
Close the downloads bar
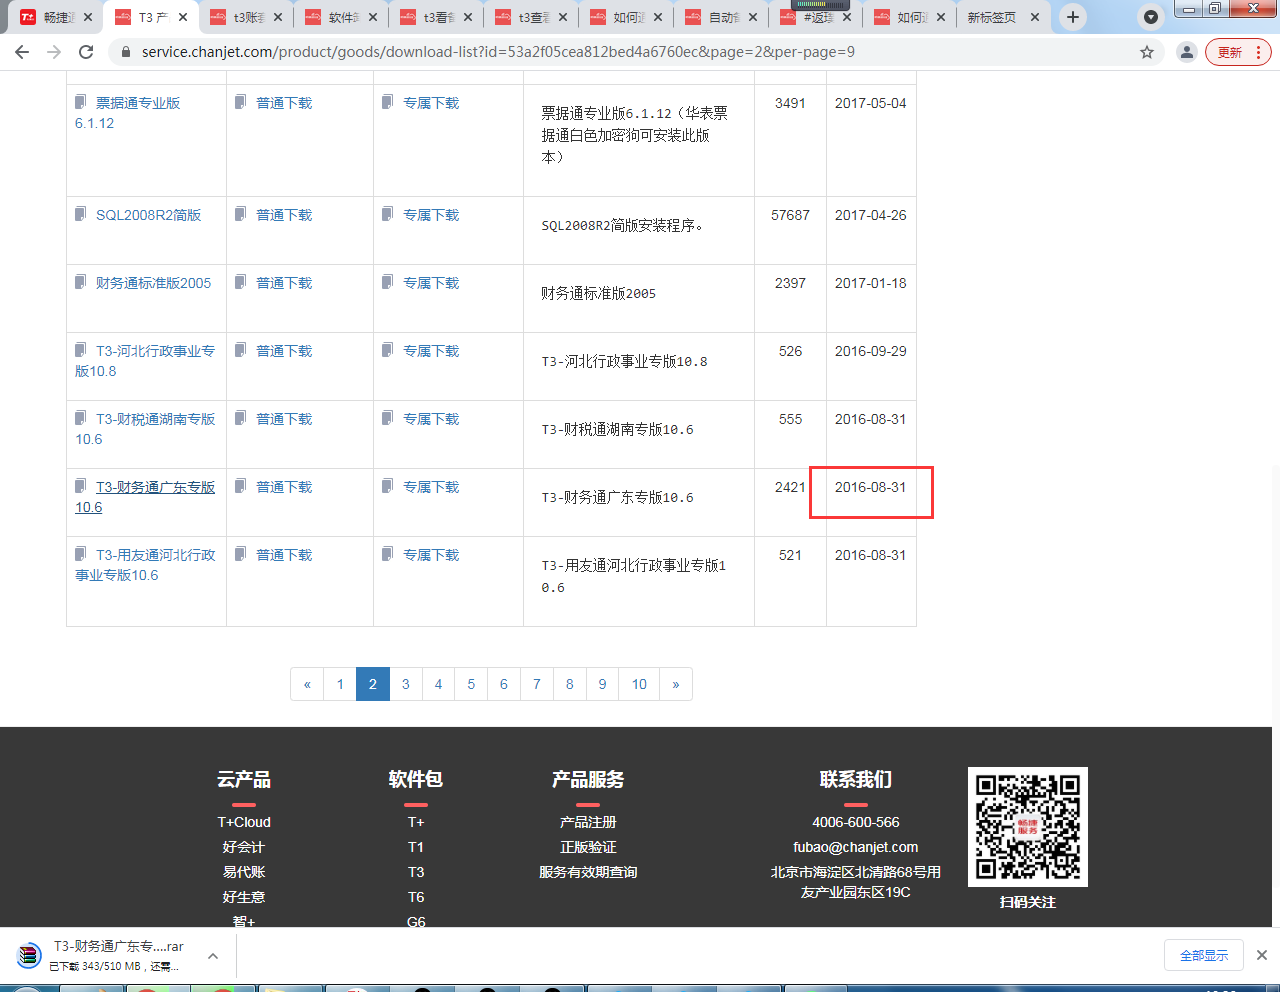point(1262,955)
